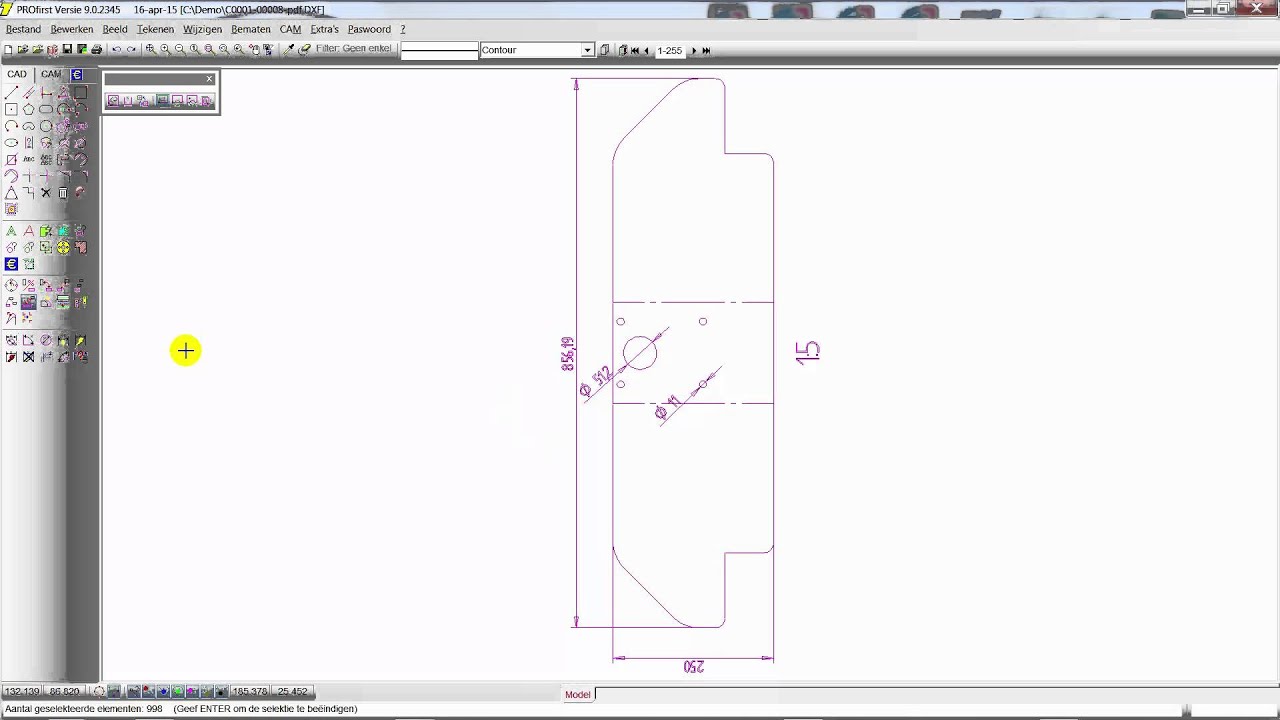
Task: Click the delete trash bin tool
Action: tap(63, 193)
